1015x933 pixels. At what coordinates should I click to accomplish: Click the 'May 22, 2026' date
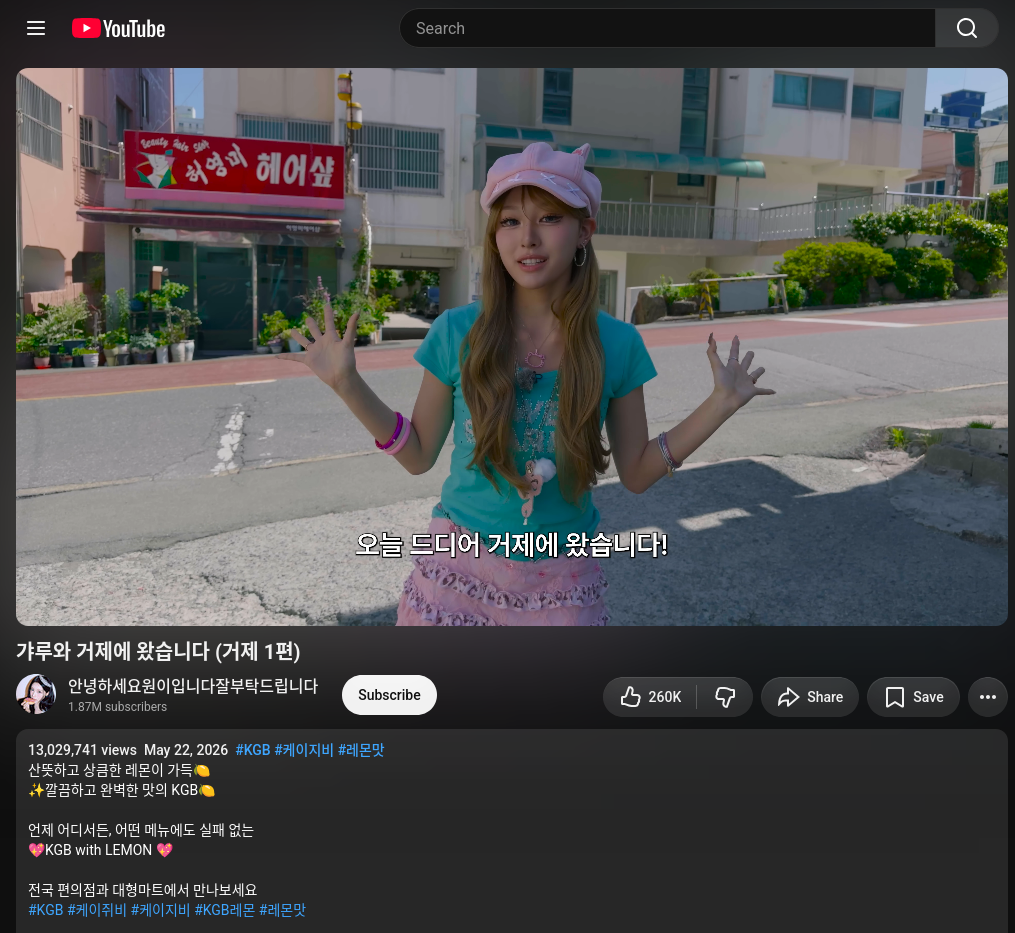[186, 750]
